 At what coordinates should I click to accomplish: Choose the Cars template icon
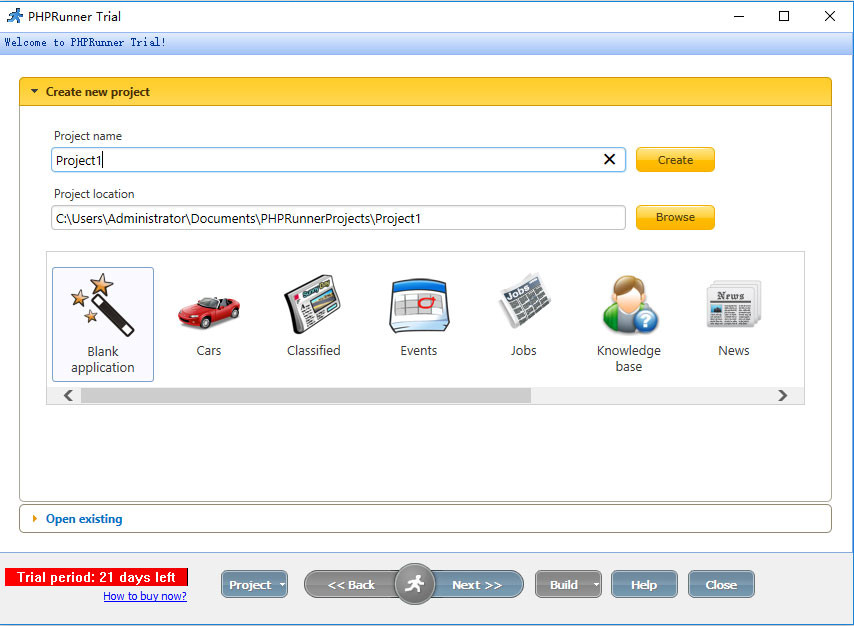[208, 312]
